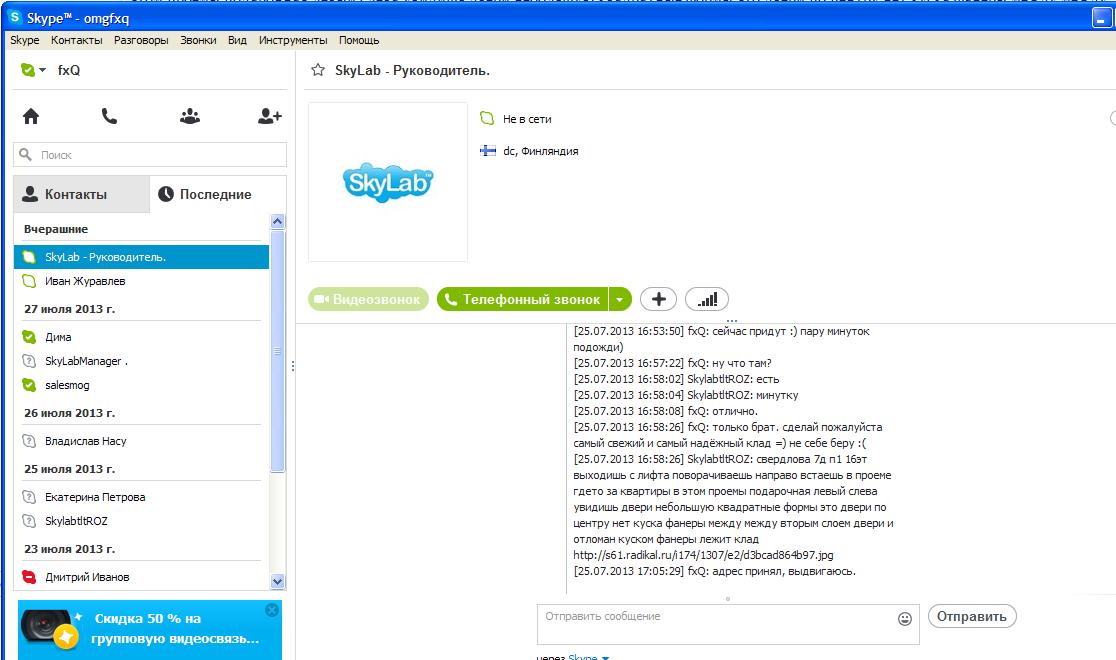Open chat with Владислав Насу
This screenshot has width=1116, height=660.
tap(141, 441)
